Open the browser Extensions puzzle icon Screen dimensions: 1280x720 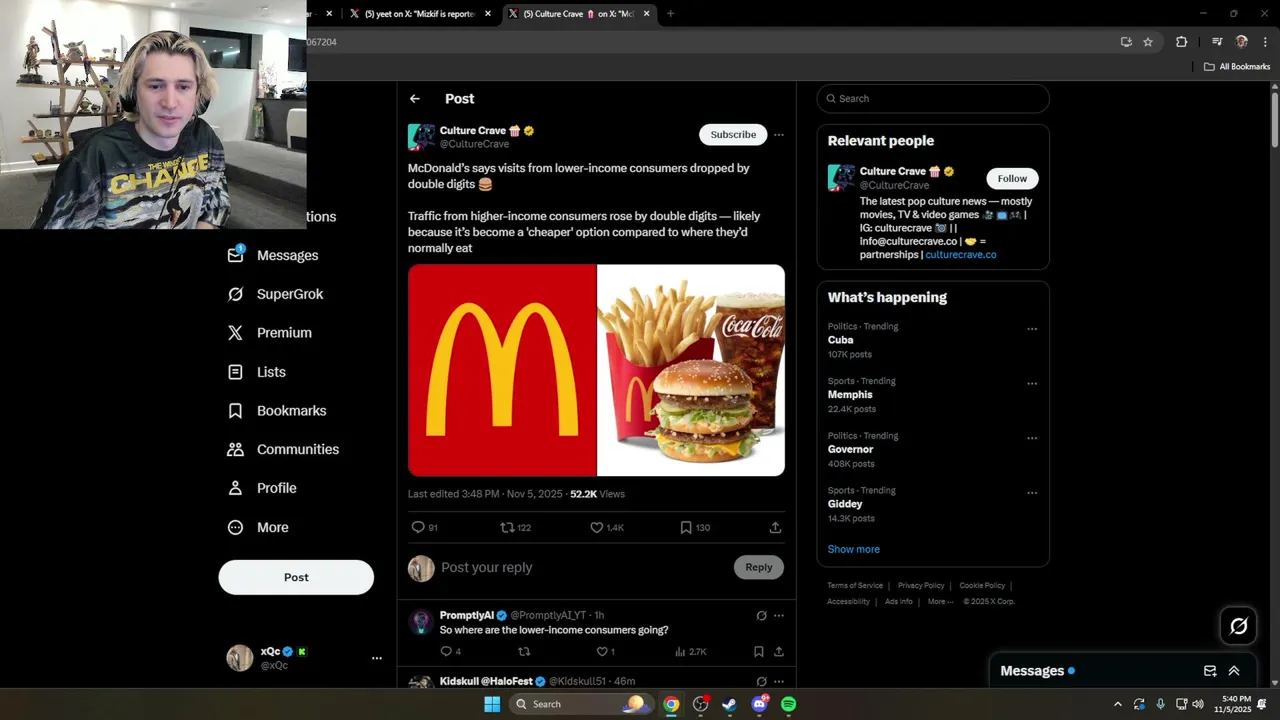pos(1182,42)
